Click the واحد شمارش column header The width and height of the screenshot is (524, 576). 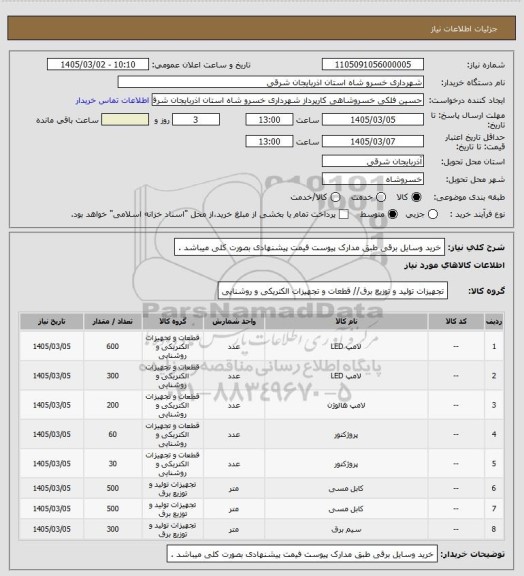(234, 321)
